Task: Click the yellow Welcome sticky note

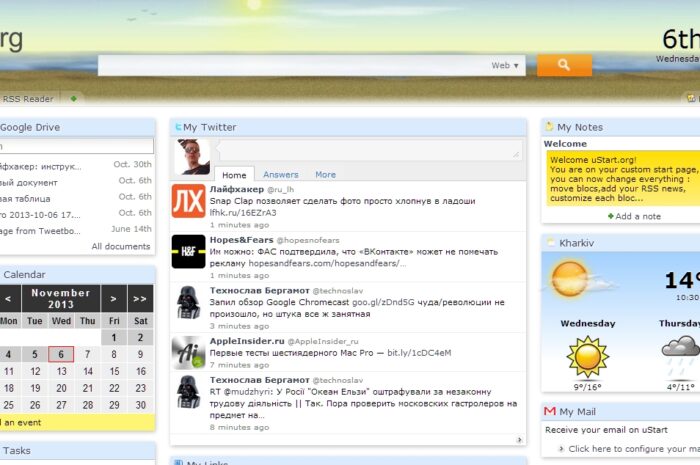Action: 620,177
